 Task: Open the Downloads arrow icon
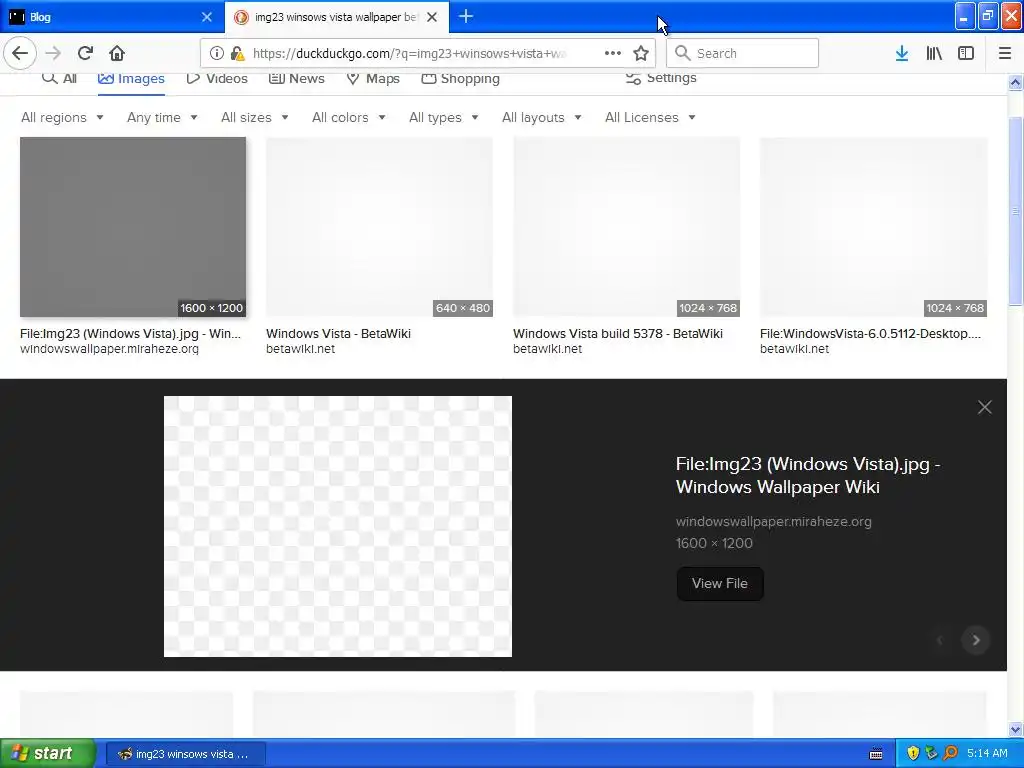[902, 54]
